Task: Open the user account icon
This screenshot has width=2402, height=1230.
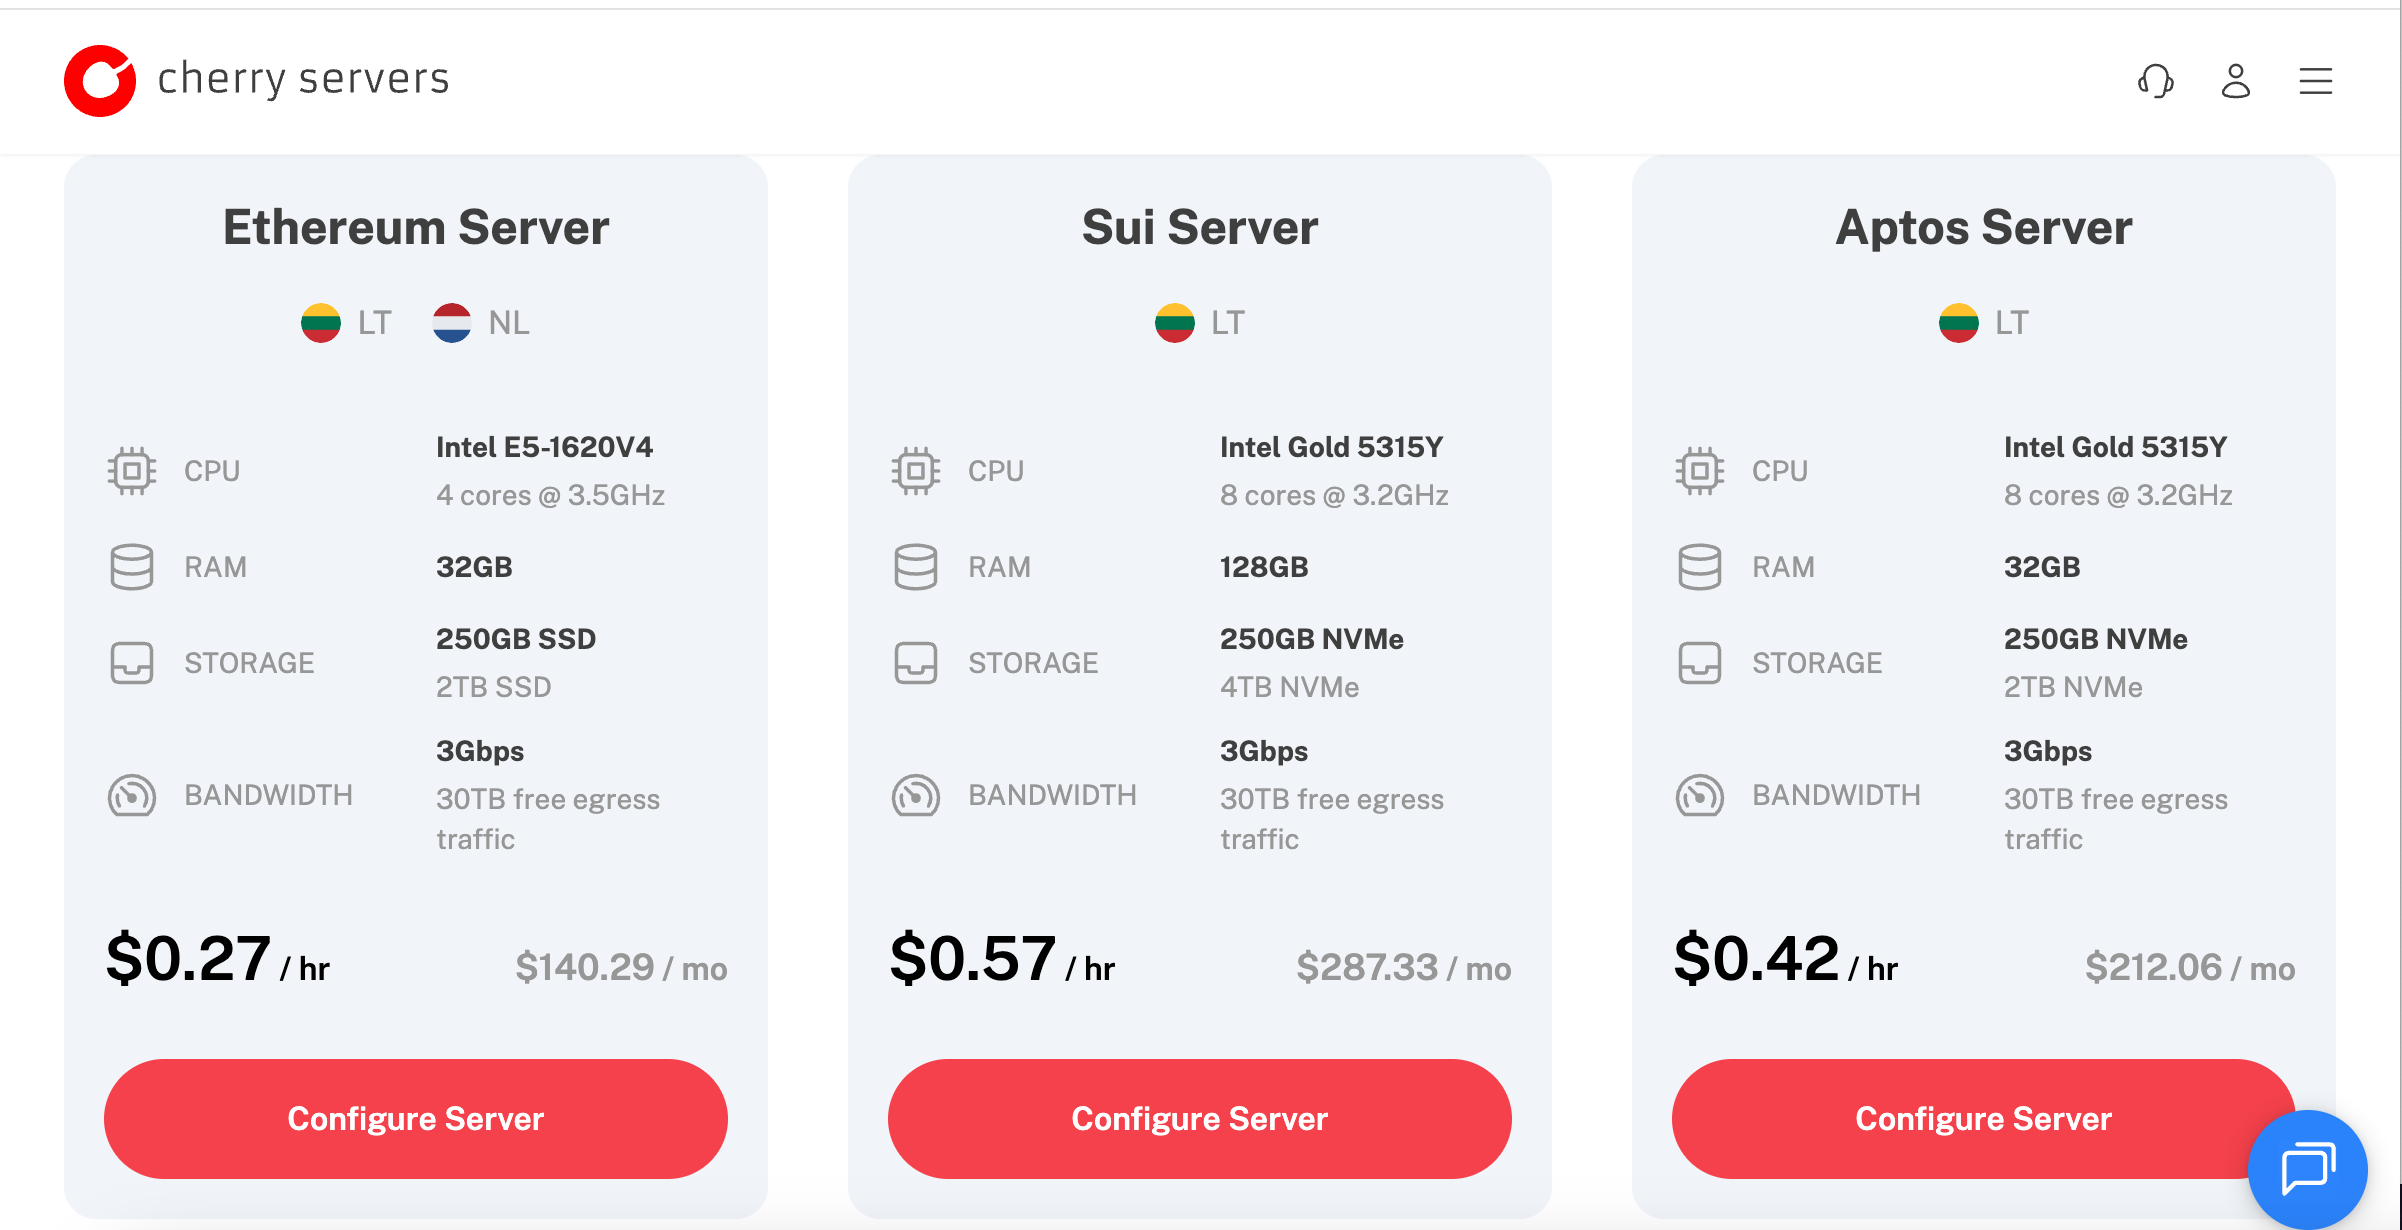Action: [2235, 81]
